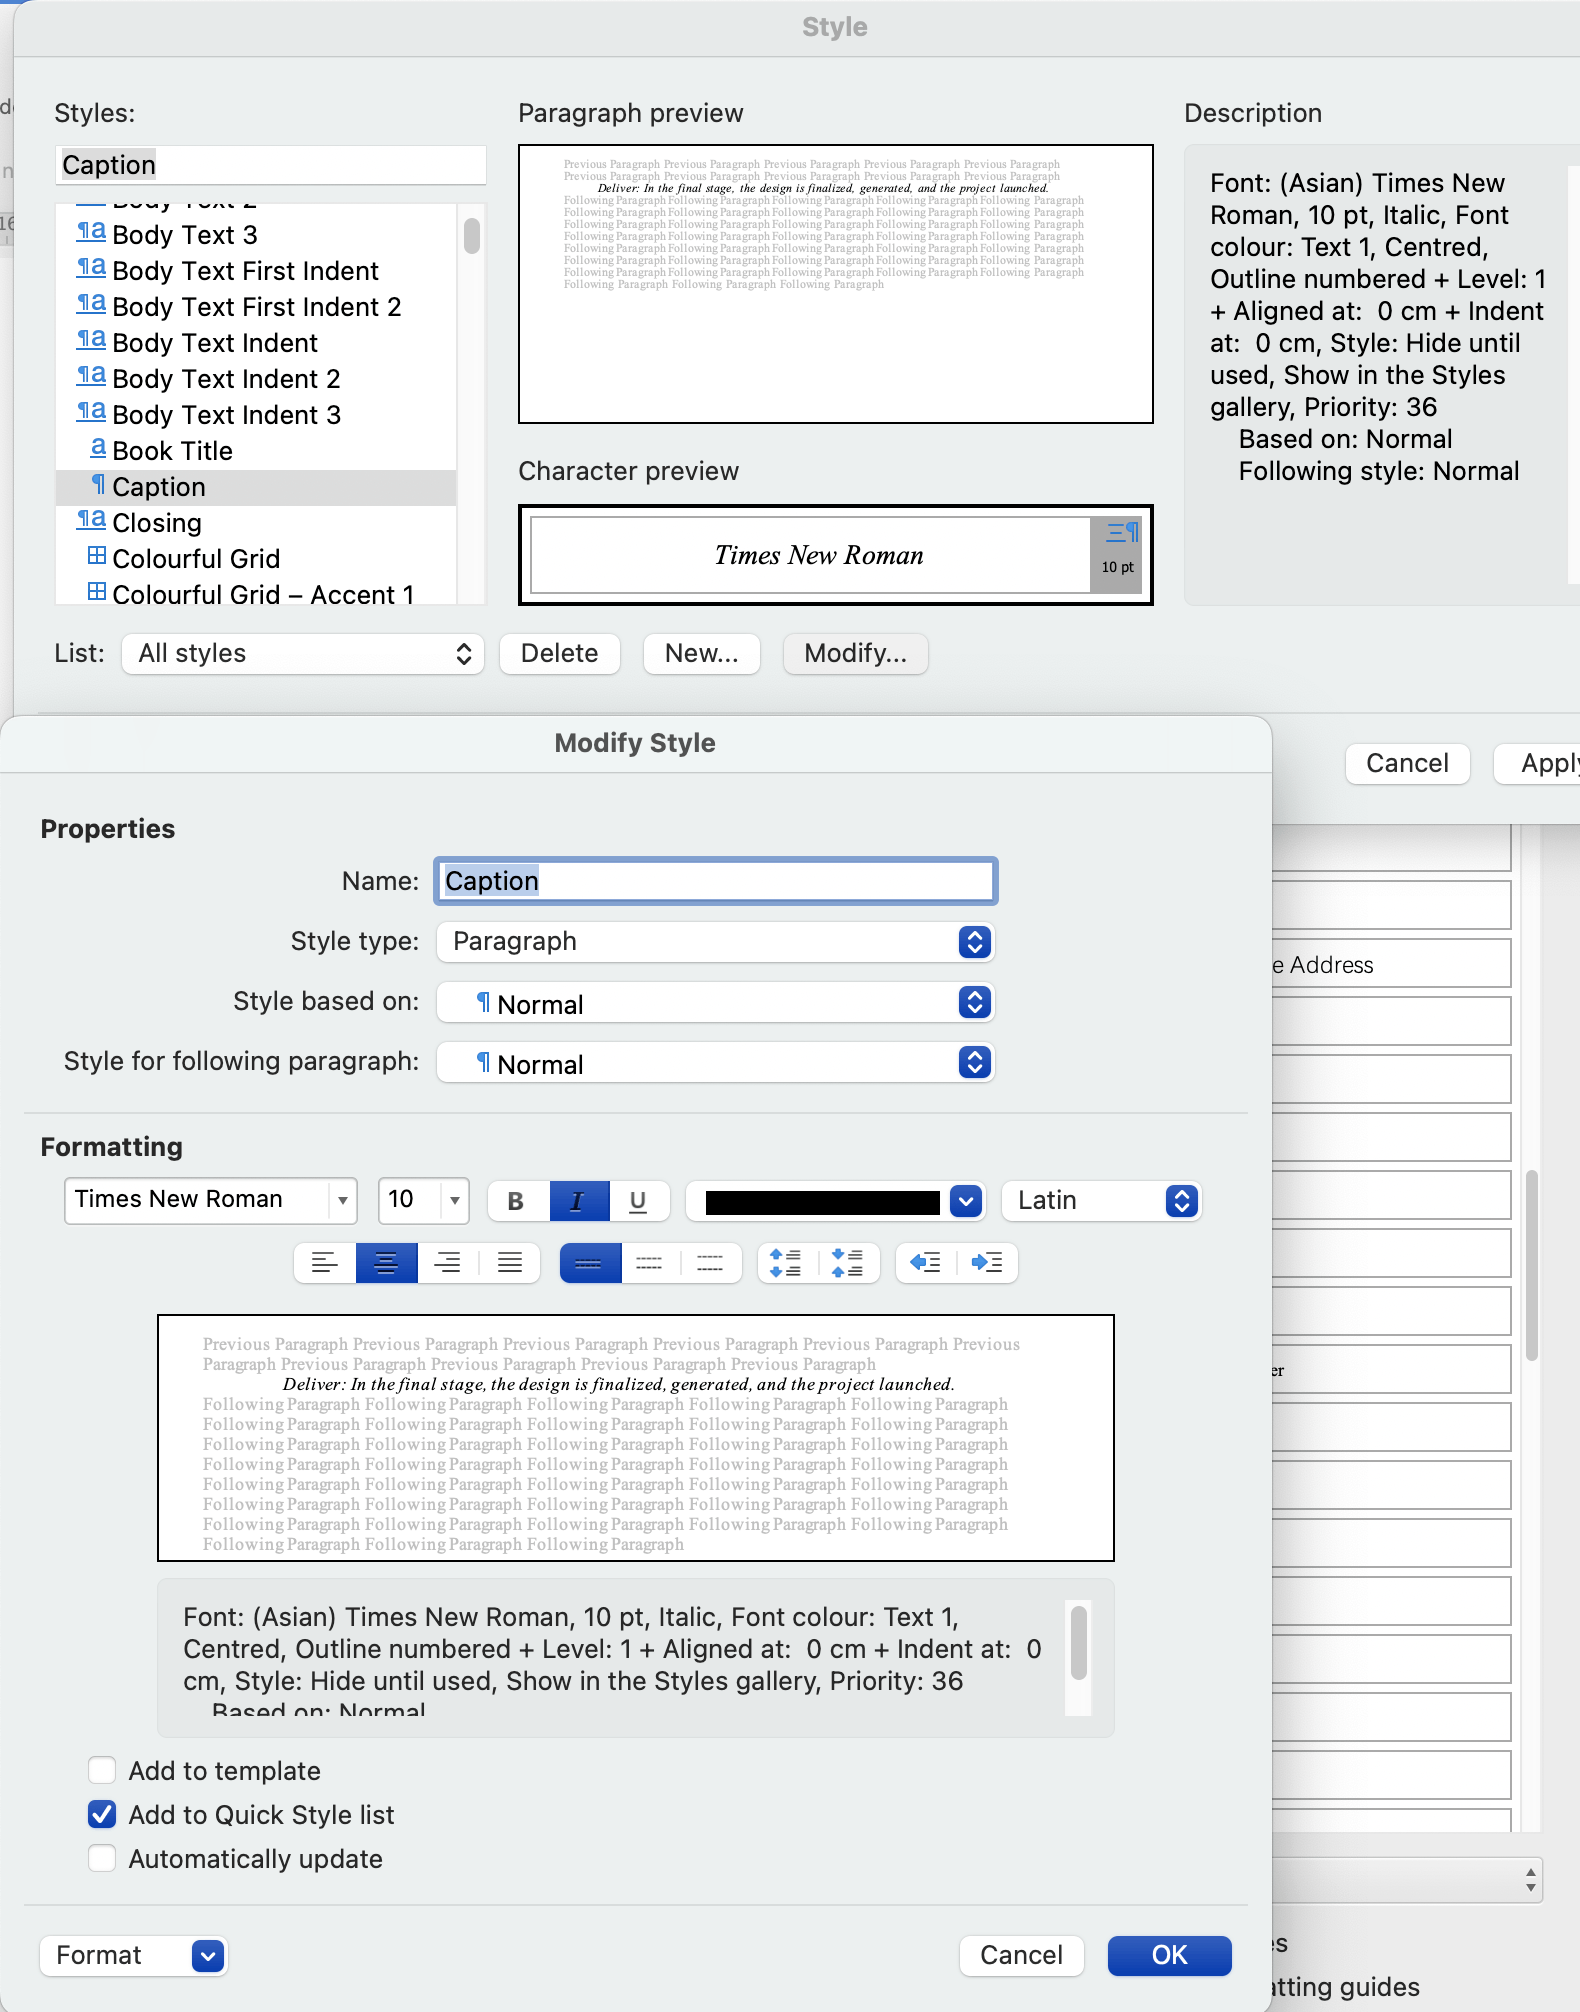Screen dimensions: 1580x2012
Task: Click the New... style button
Action: coord(702,654)
